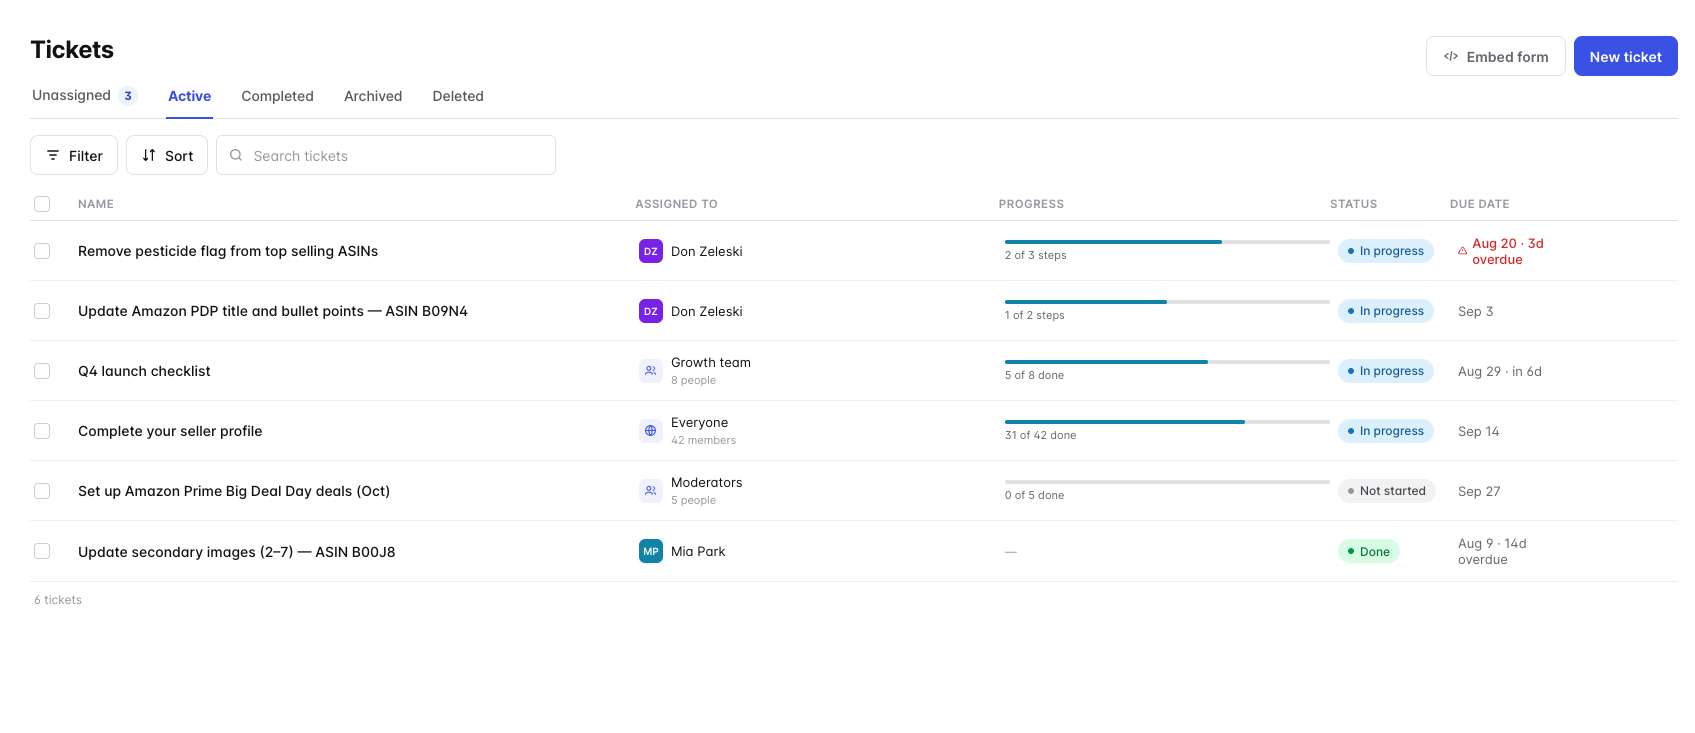Click the Sep 27 due date
1695x733 pixels.
pyautogui.click(x=1479, y=491)
